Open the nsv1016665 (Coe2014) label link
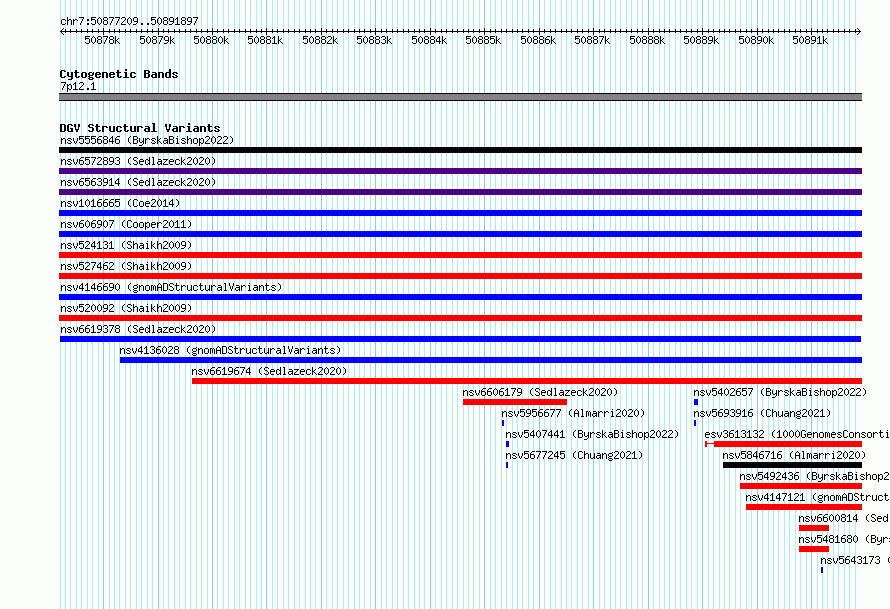 click(x=120, y=203)
